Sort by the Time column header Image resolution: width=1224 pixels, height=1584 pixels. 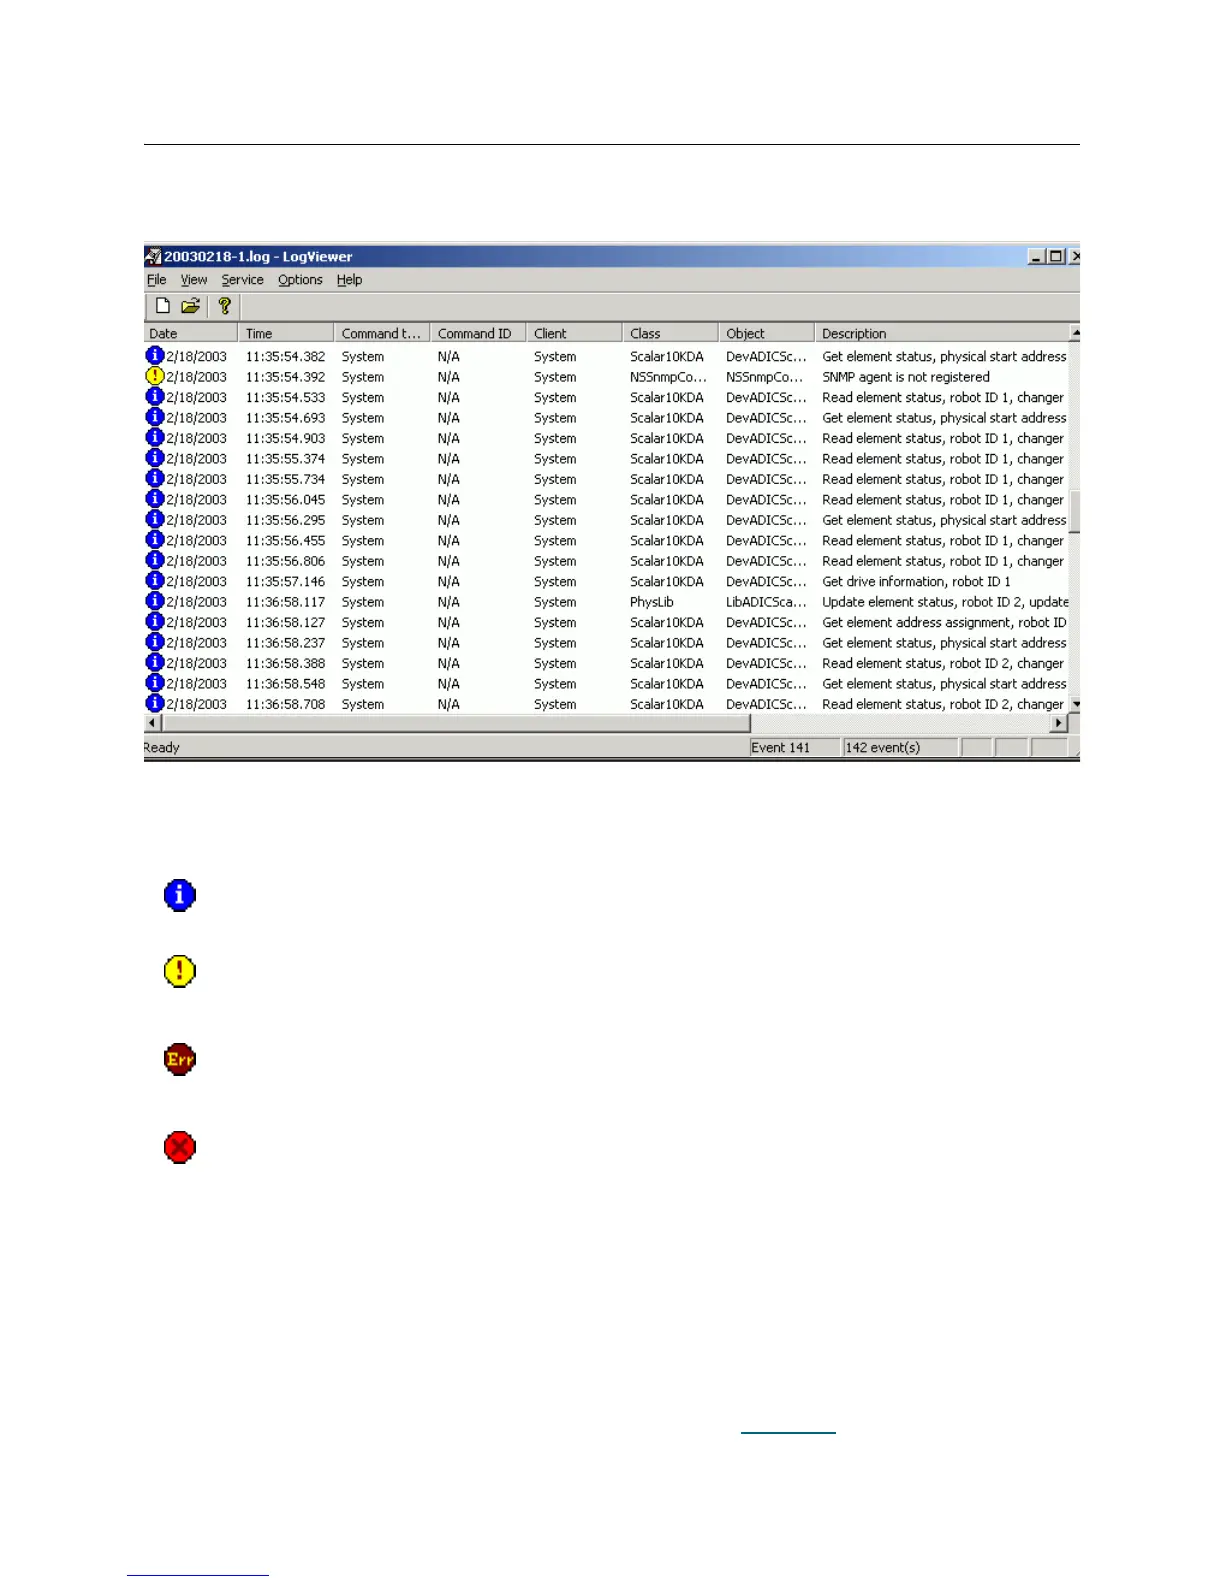[x=286, y=333]
